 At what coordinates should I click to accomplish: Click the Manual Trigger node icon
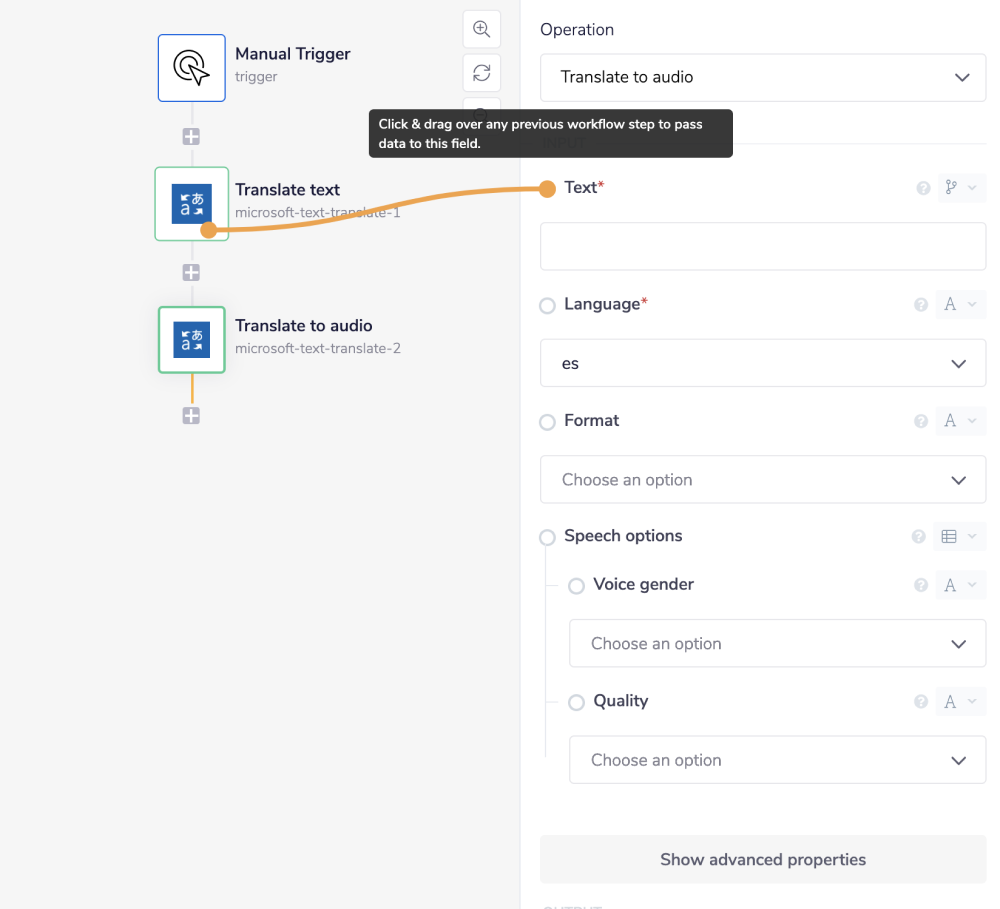(x=192, y=68)
